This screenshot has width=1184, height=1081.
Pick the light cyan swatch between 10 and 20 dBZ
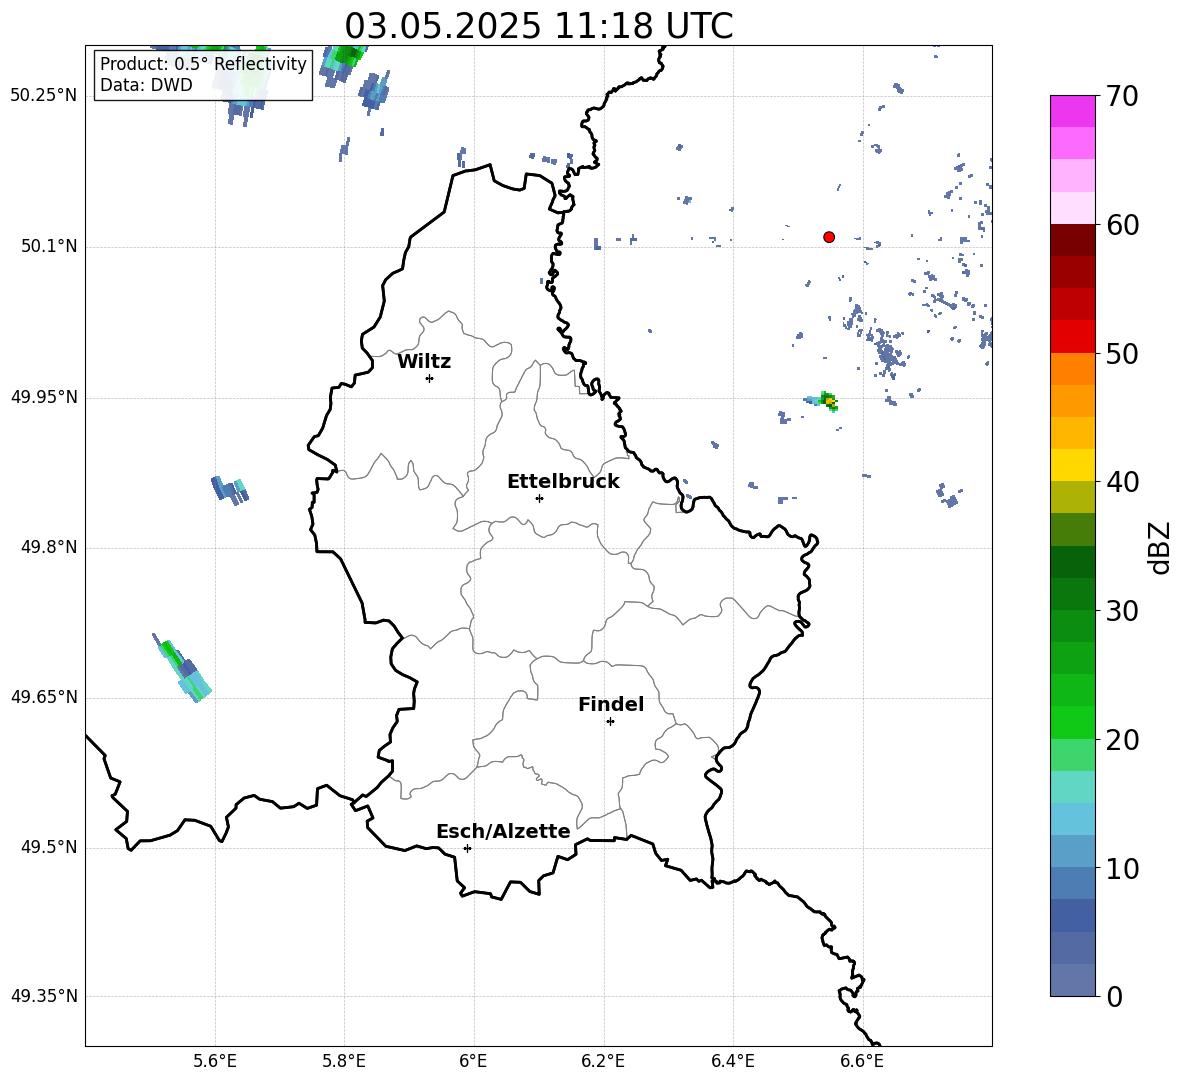[x=1072, y=787]
